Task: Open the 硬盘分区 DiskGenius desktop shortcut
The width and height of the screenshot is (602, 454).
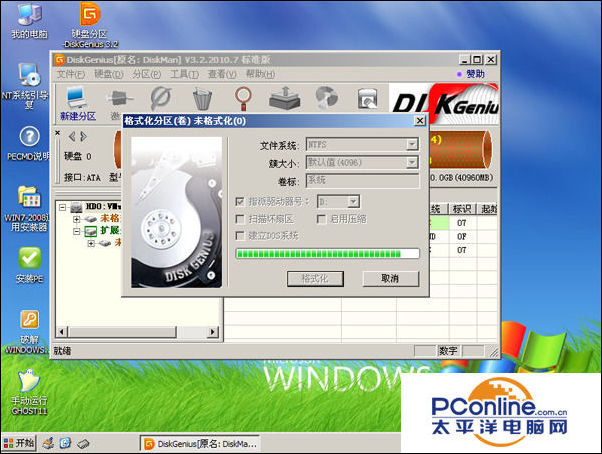Action: (90, 18)
